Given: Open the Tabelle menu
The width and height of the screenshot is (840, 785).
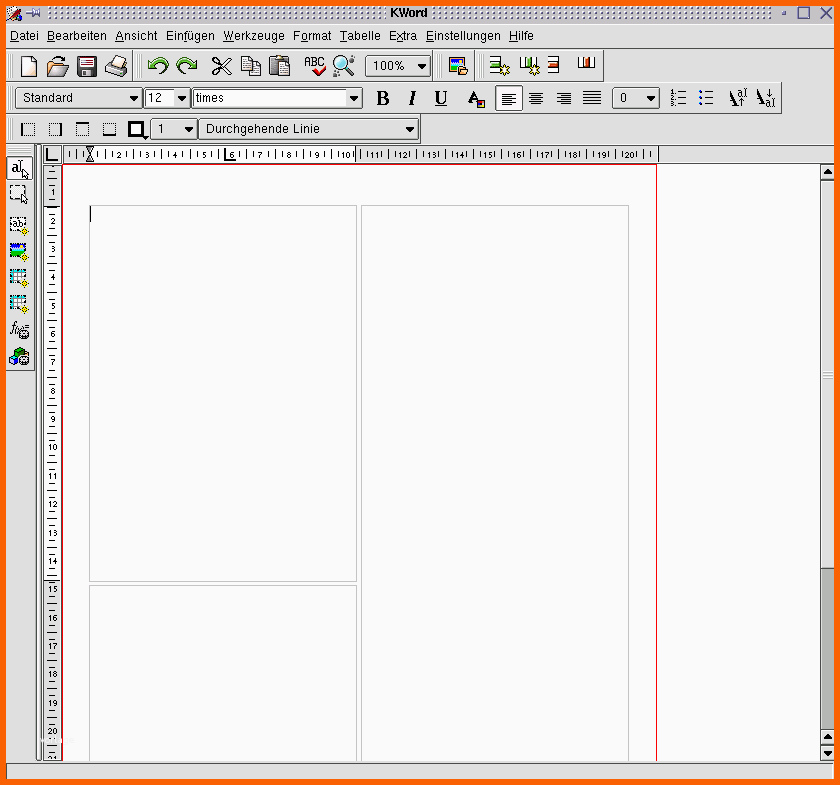Looking at the screenshot, I should coord(360,36).
